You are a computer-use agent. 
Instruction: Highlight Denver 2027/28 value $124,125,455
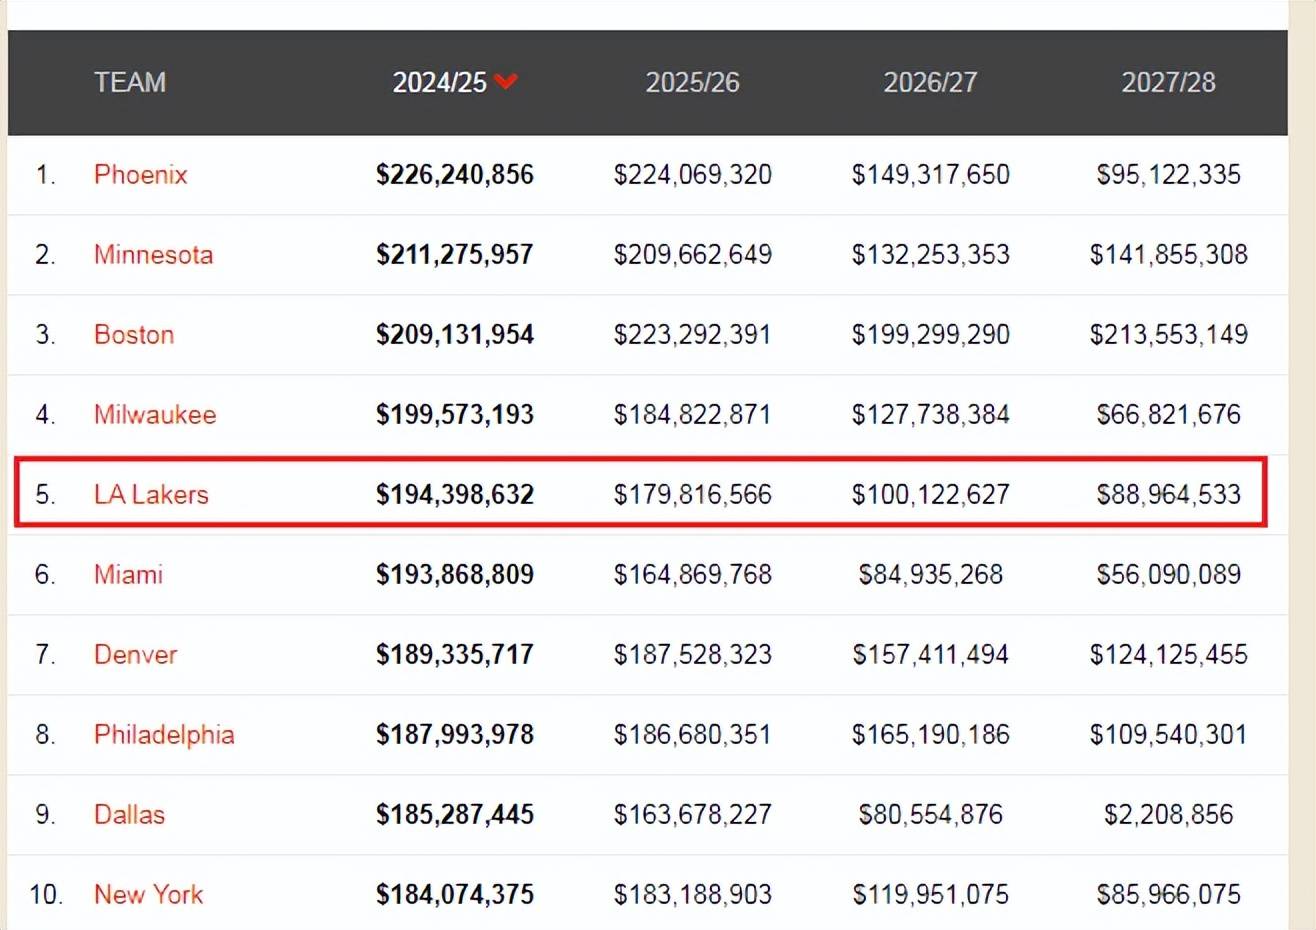pyautogui.click(x=1169, y=655)
